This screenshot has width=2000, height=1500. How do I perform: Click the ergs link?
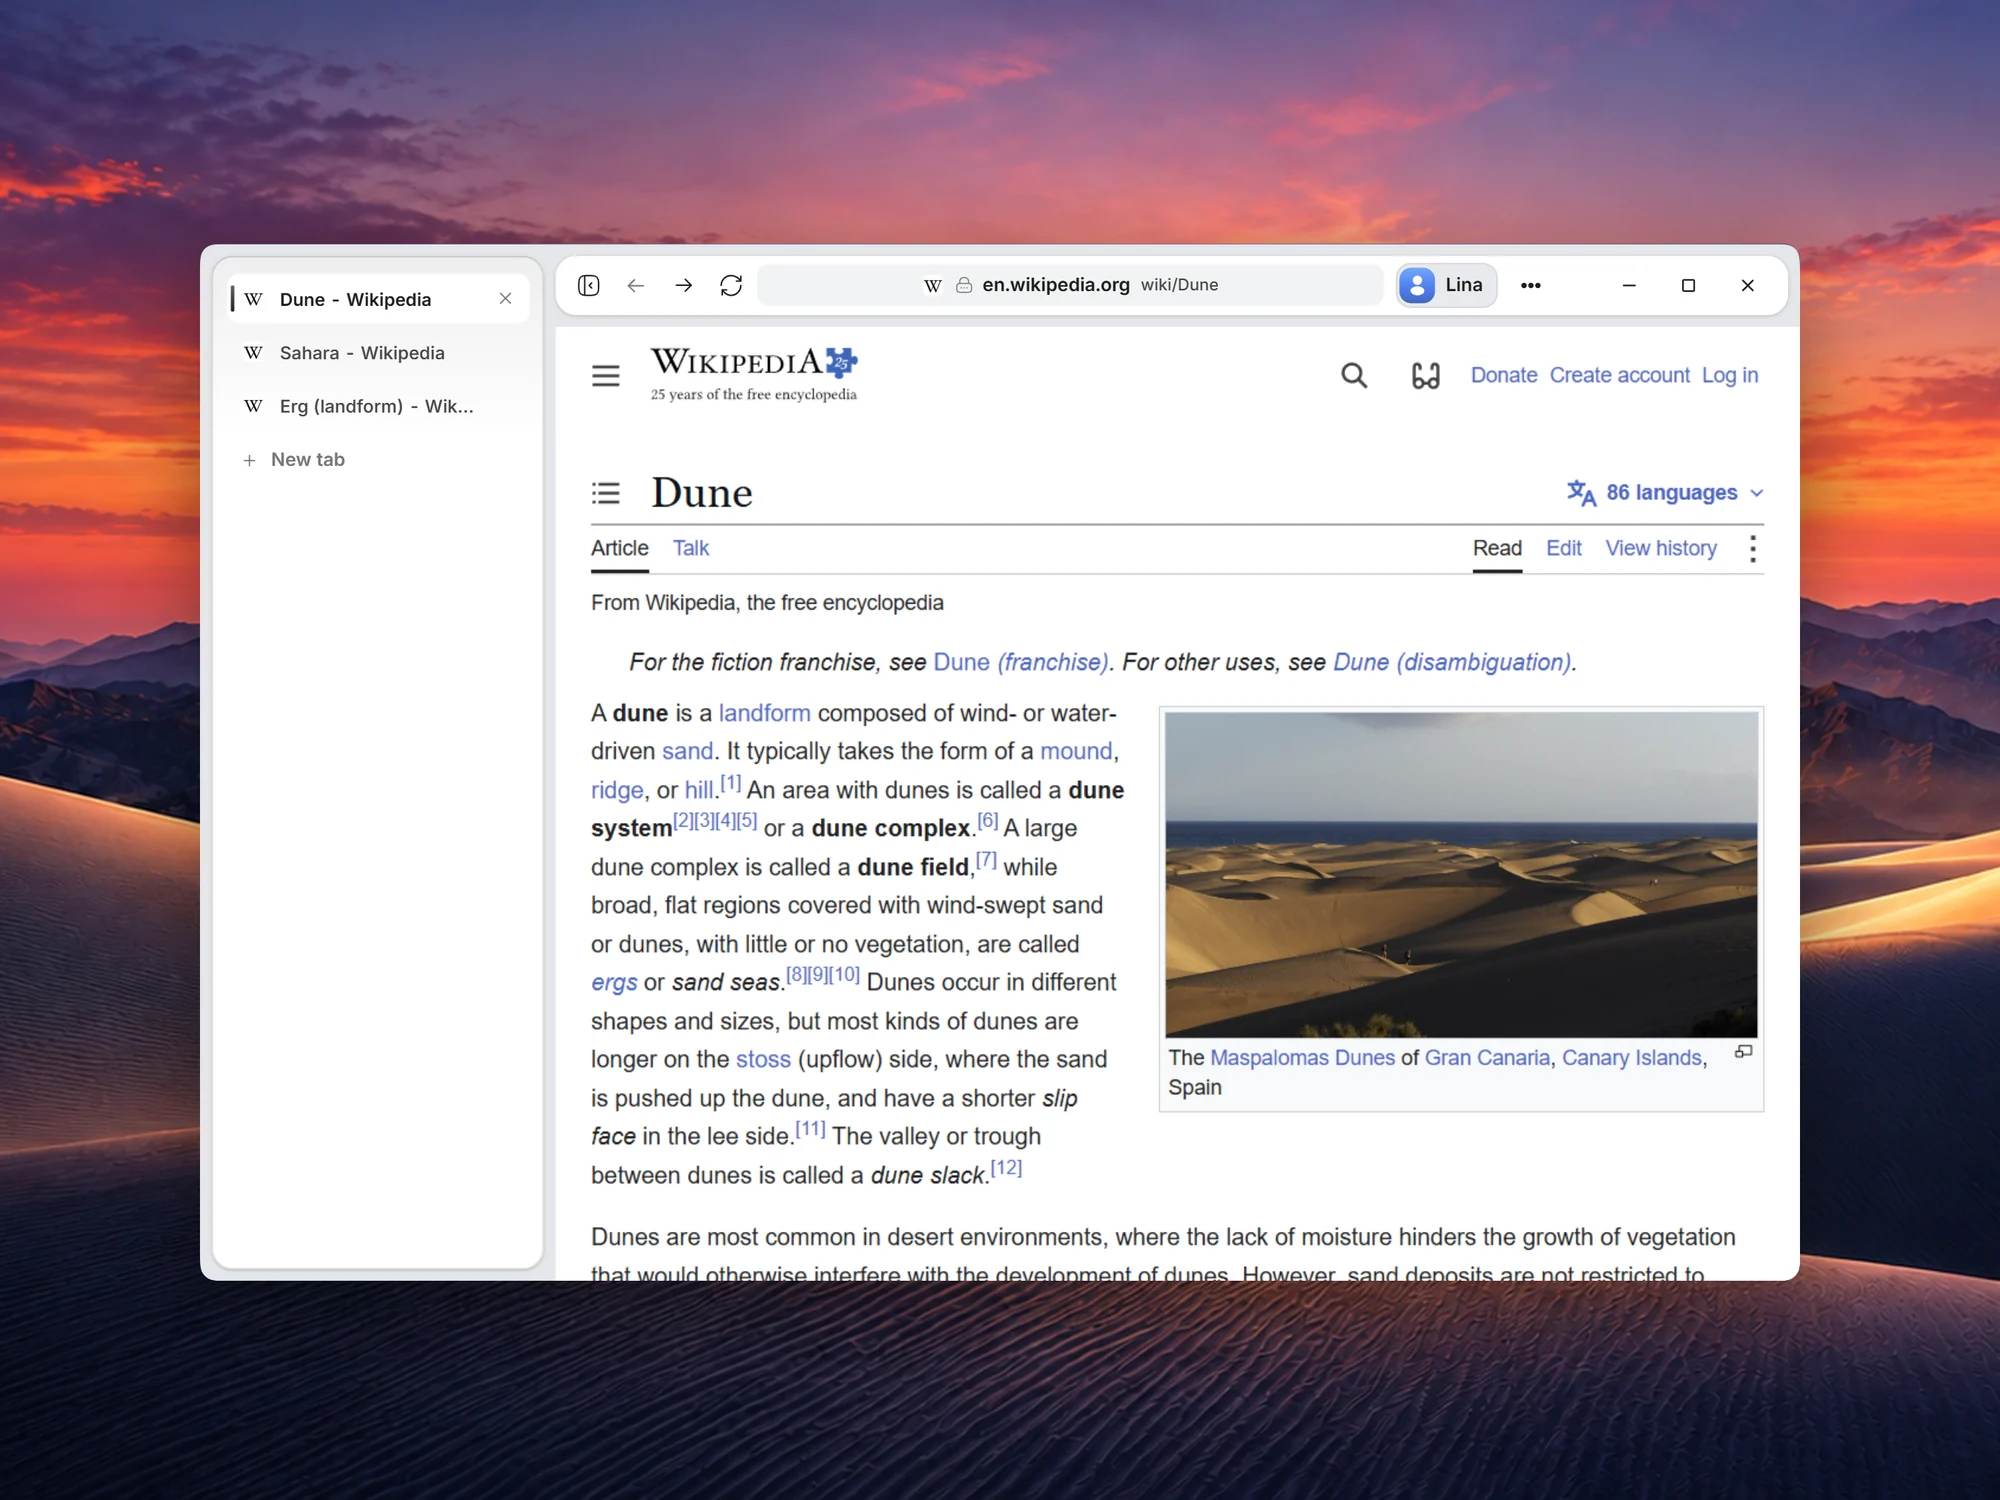[614, 983]
